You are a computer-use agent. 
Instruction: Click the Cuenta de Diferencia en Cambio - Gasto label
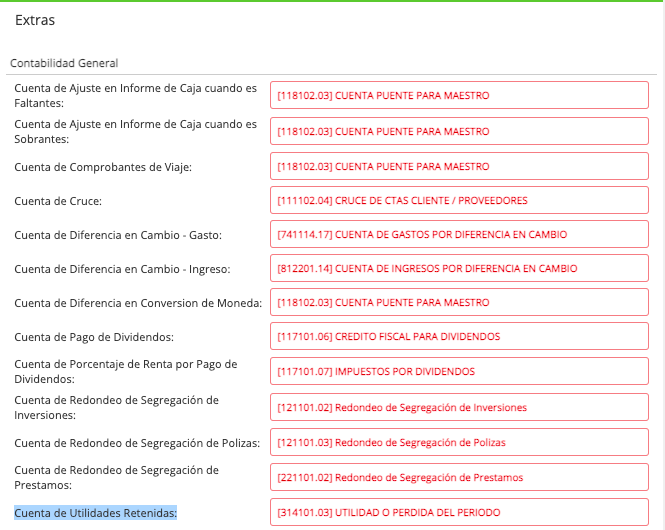pyautogui.click(x=118, y=235)
